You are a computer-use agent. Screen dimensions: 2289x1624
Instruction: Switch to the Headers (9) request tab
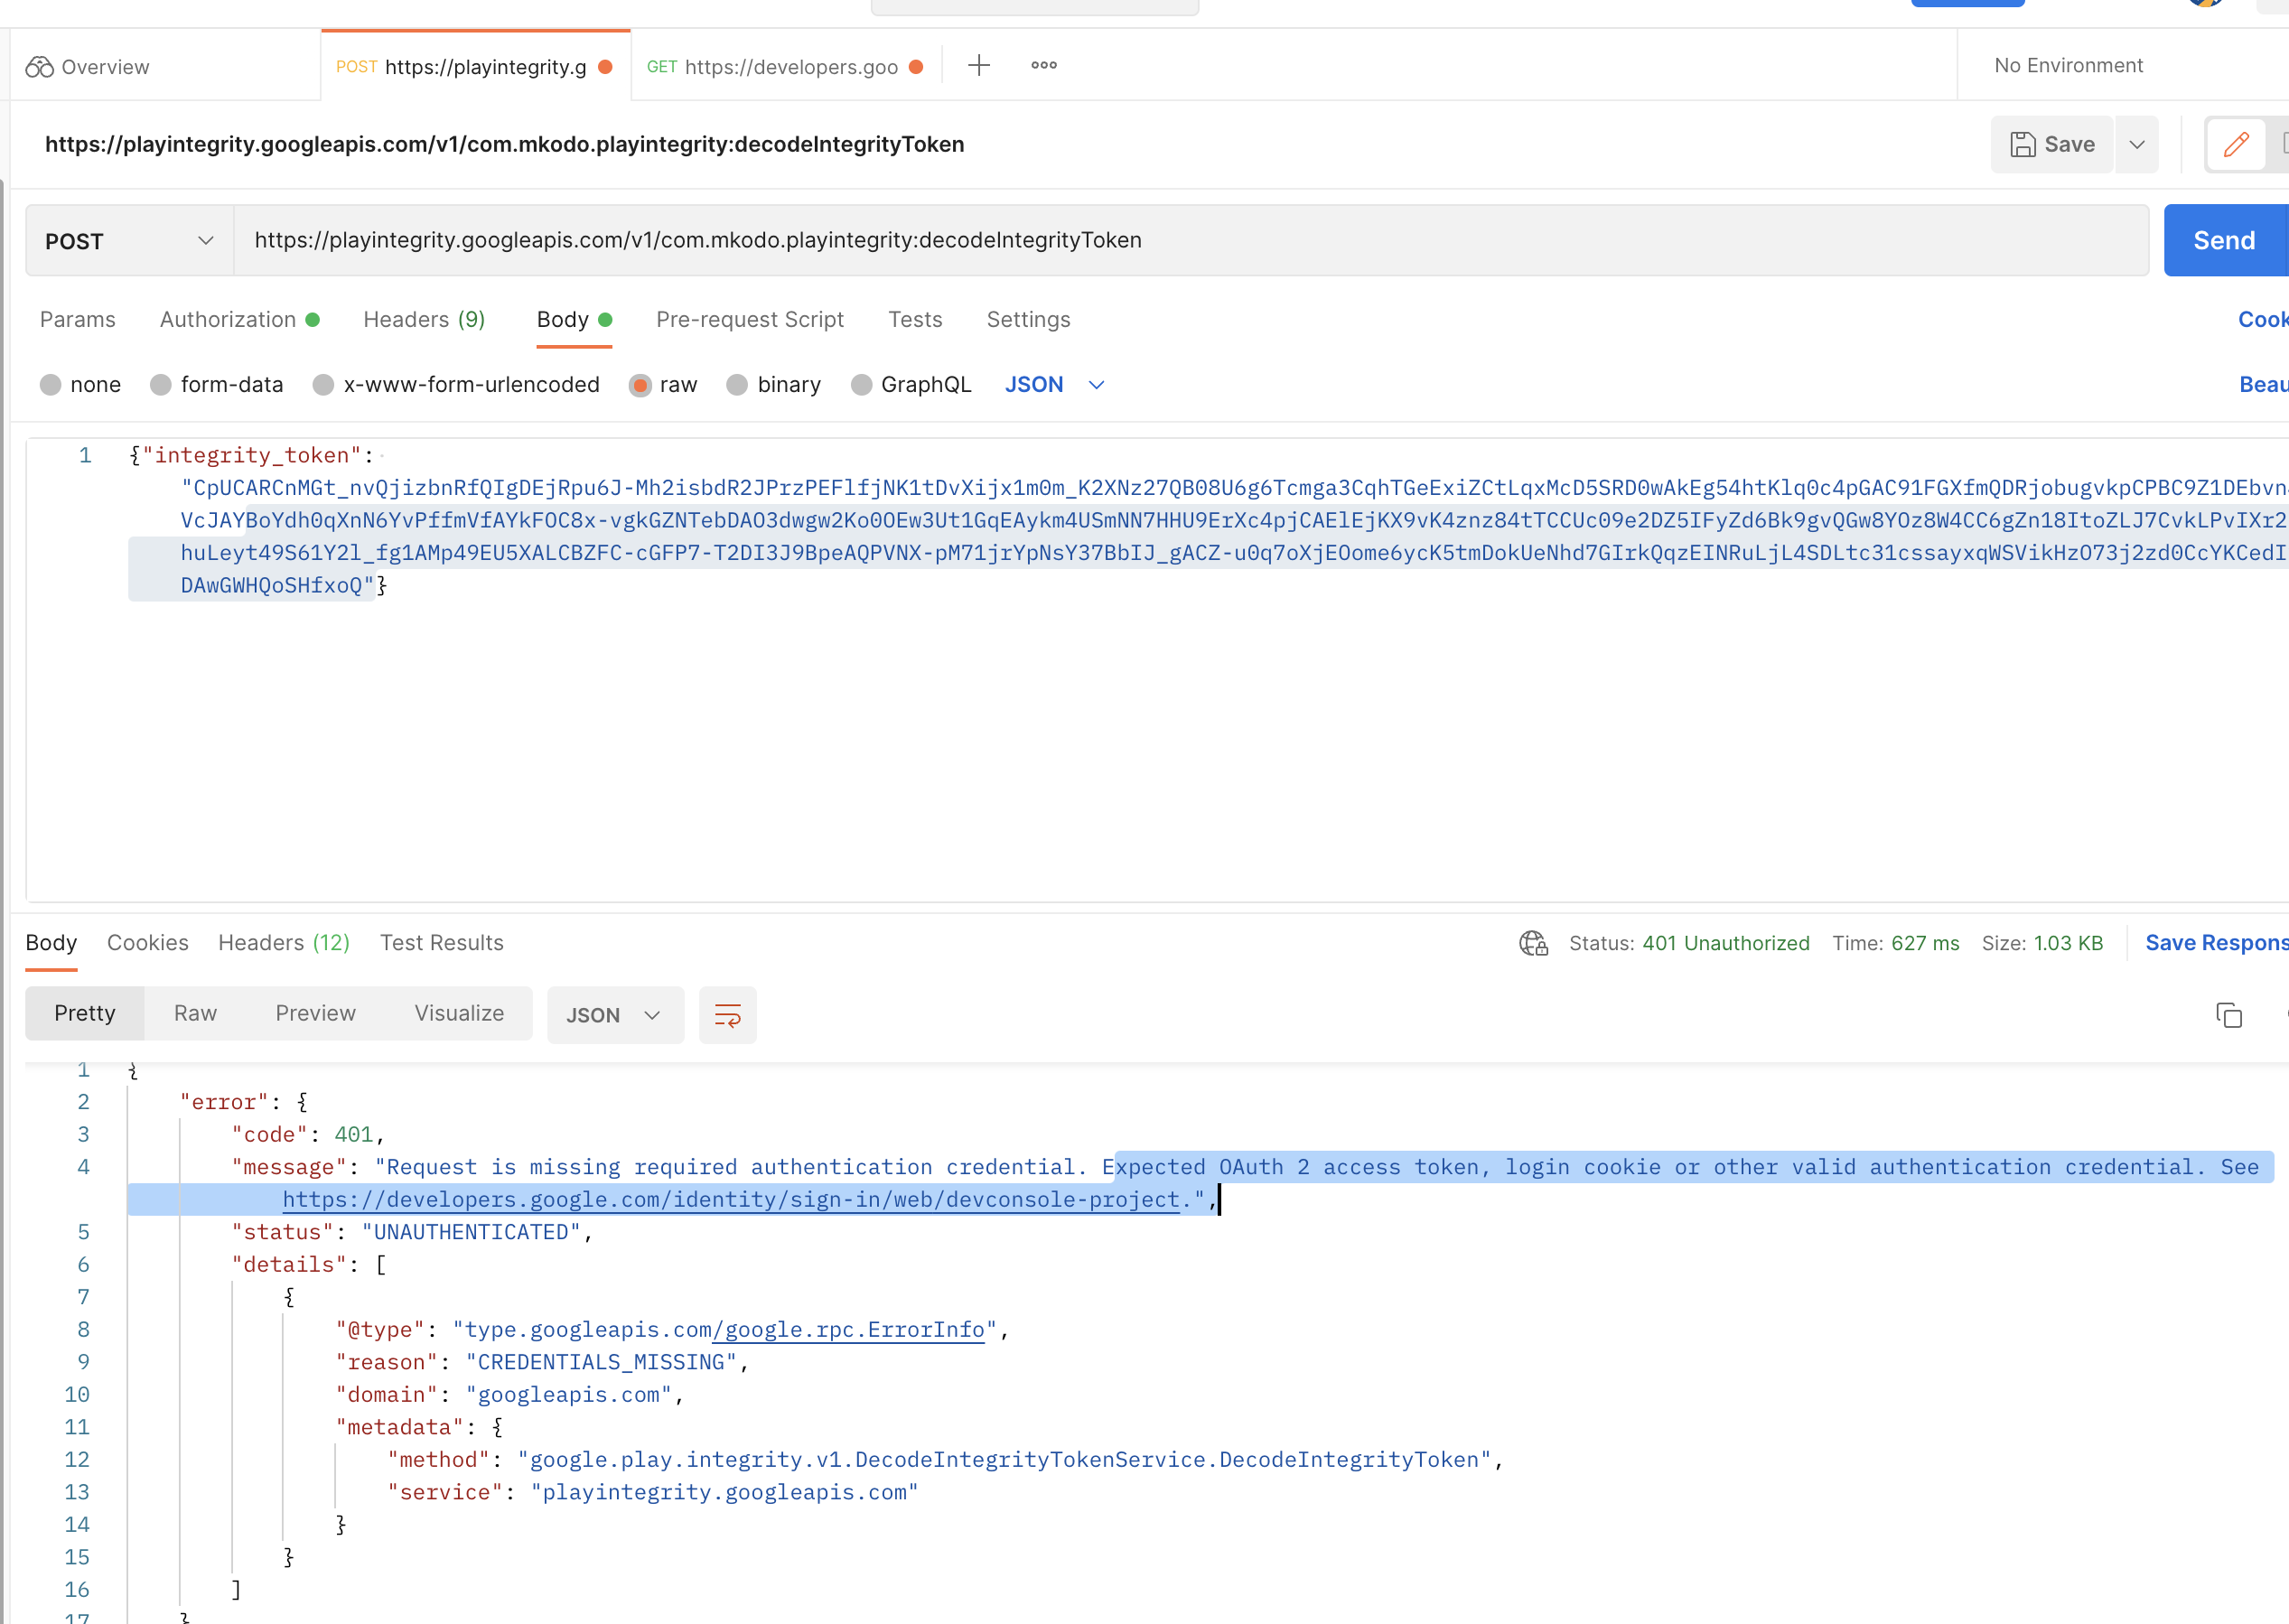(x=424, y=320)
